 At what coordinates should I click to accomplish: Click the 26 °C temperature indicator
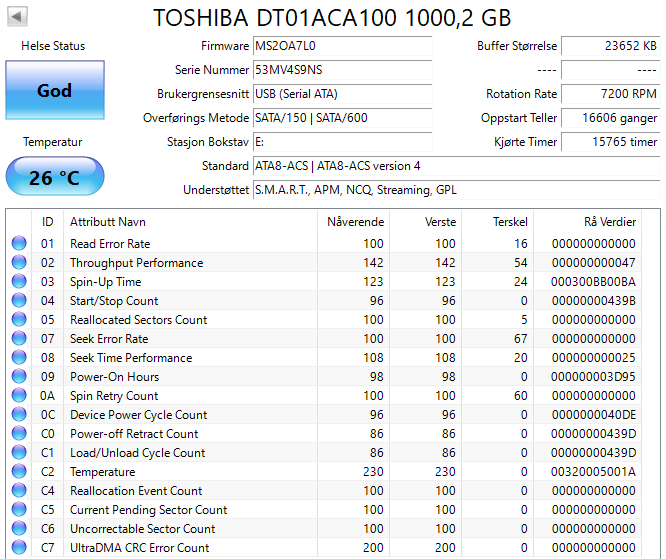54,178
